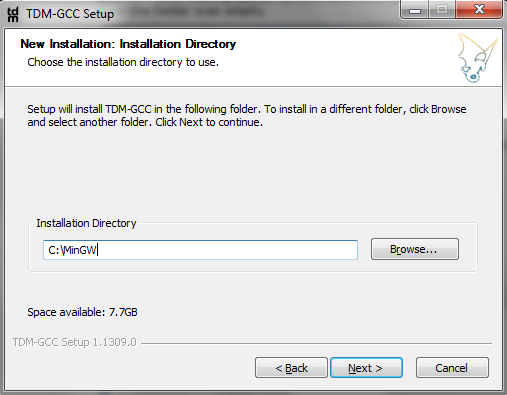Go to the Next setup step
Screen dimensions: 507x395
tap(366, 368)
